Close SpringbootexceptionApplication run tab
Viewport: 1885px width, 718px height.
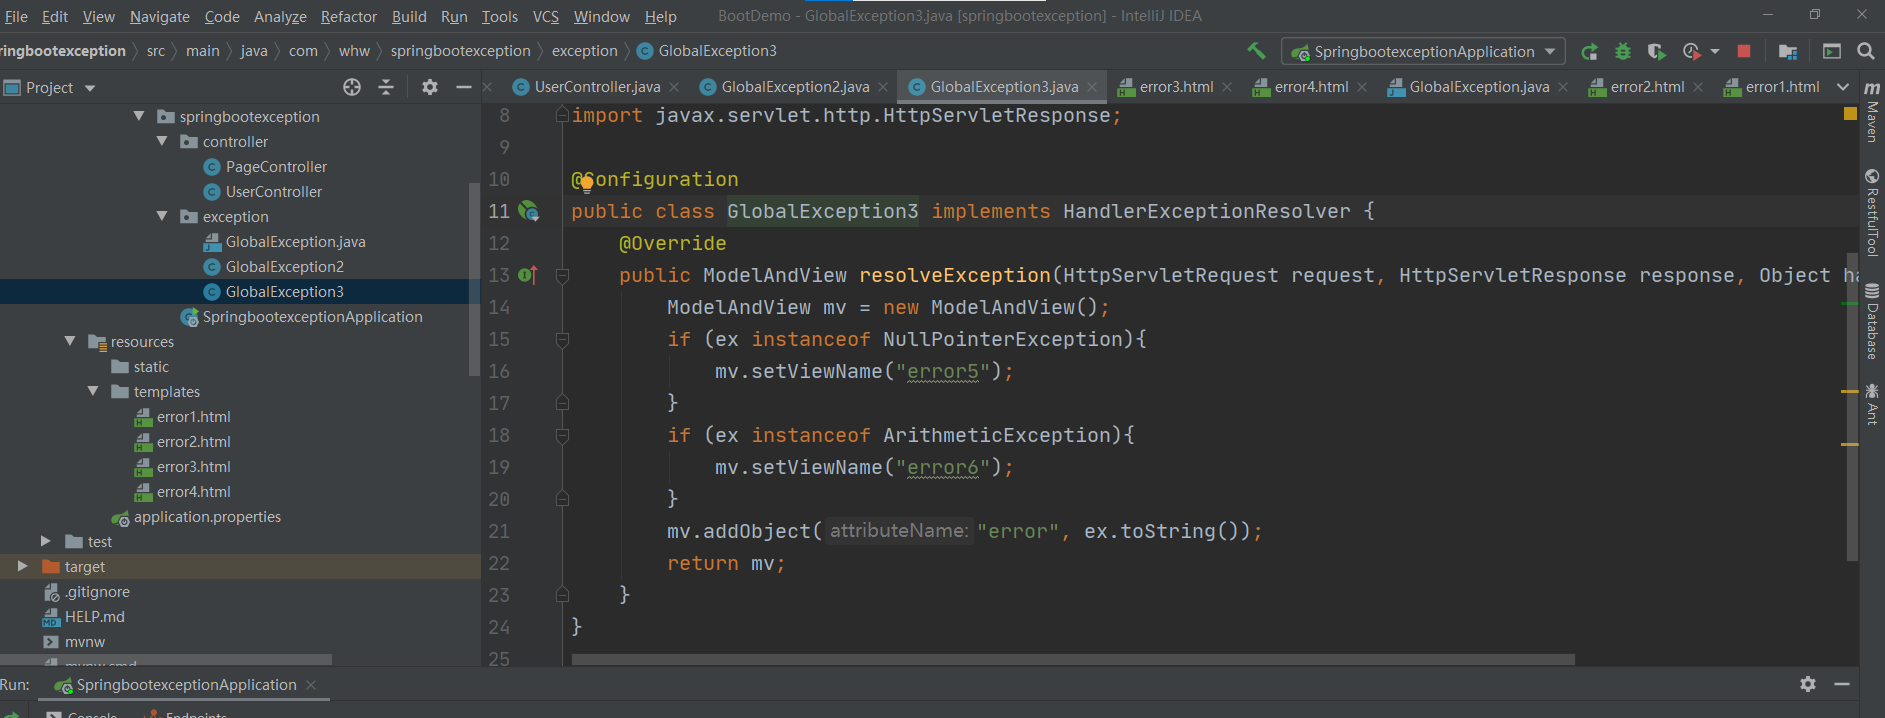point(311,685)
